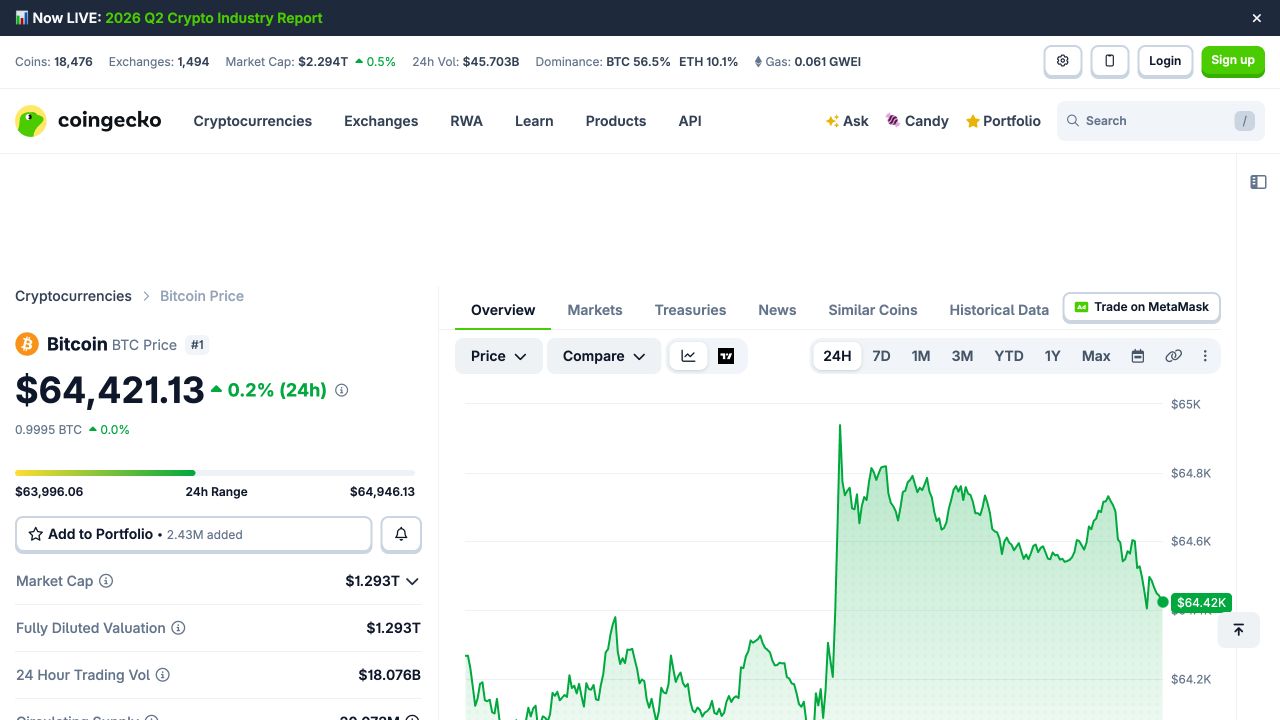Select the 3M time range
1280x720 pixels.
coord(962,356)
